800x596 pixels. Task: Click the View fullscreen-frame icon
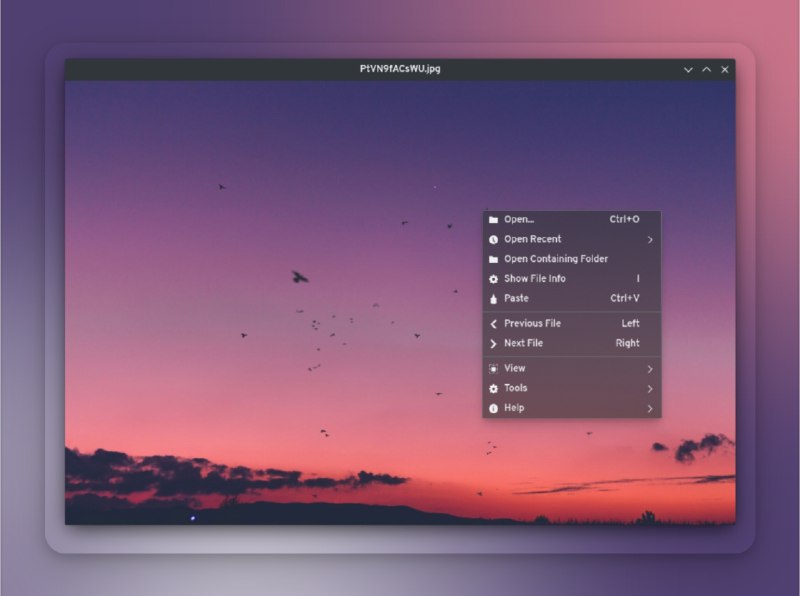click(x=493, y=369)
